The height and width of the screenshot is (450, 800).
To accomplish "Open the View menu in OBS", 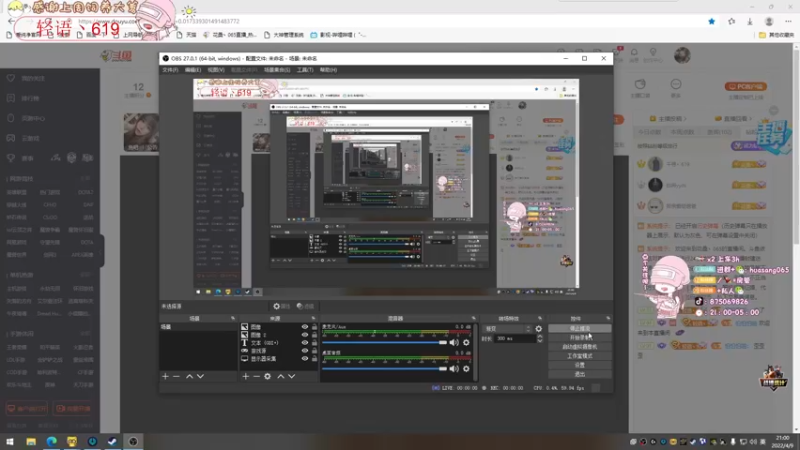I will tap(216, 70).
